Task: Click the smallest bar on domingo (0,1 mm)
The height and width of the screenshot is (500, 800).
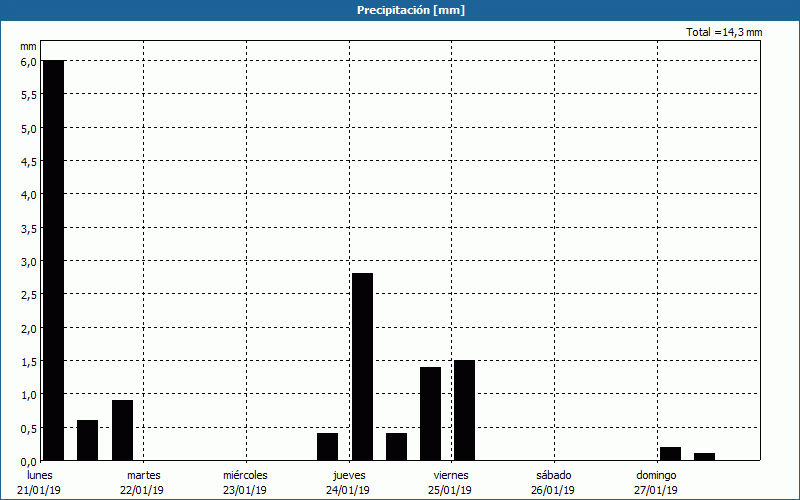Action: click(705, 457)
